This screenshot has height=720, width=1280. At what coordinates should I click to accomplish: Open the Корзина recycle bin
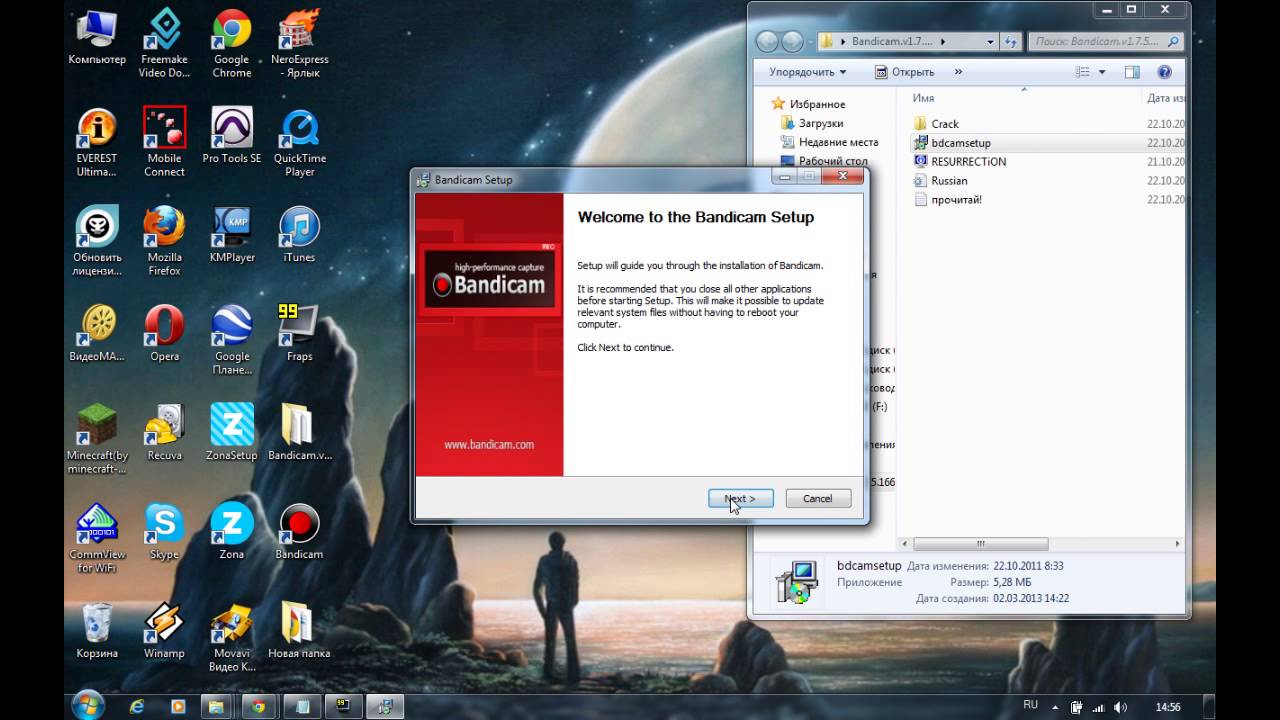click(x=97, y=631)
